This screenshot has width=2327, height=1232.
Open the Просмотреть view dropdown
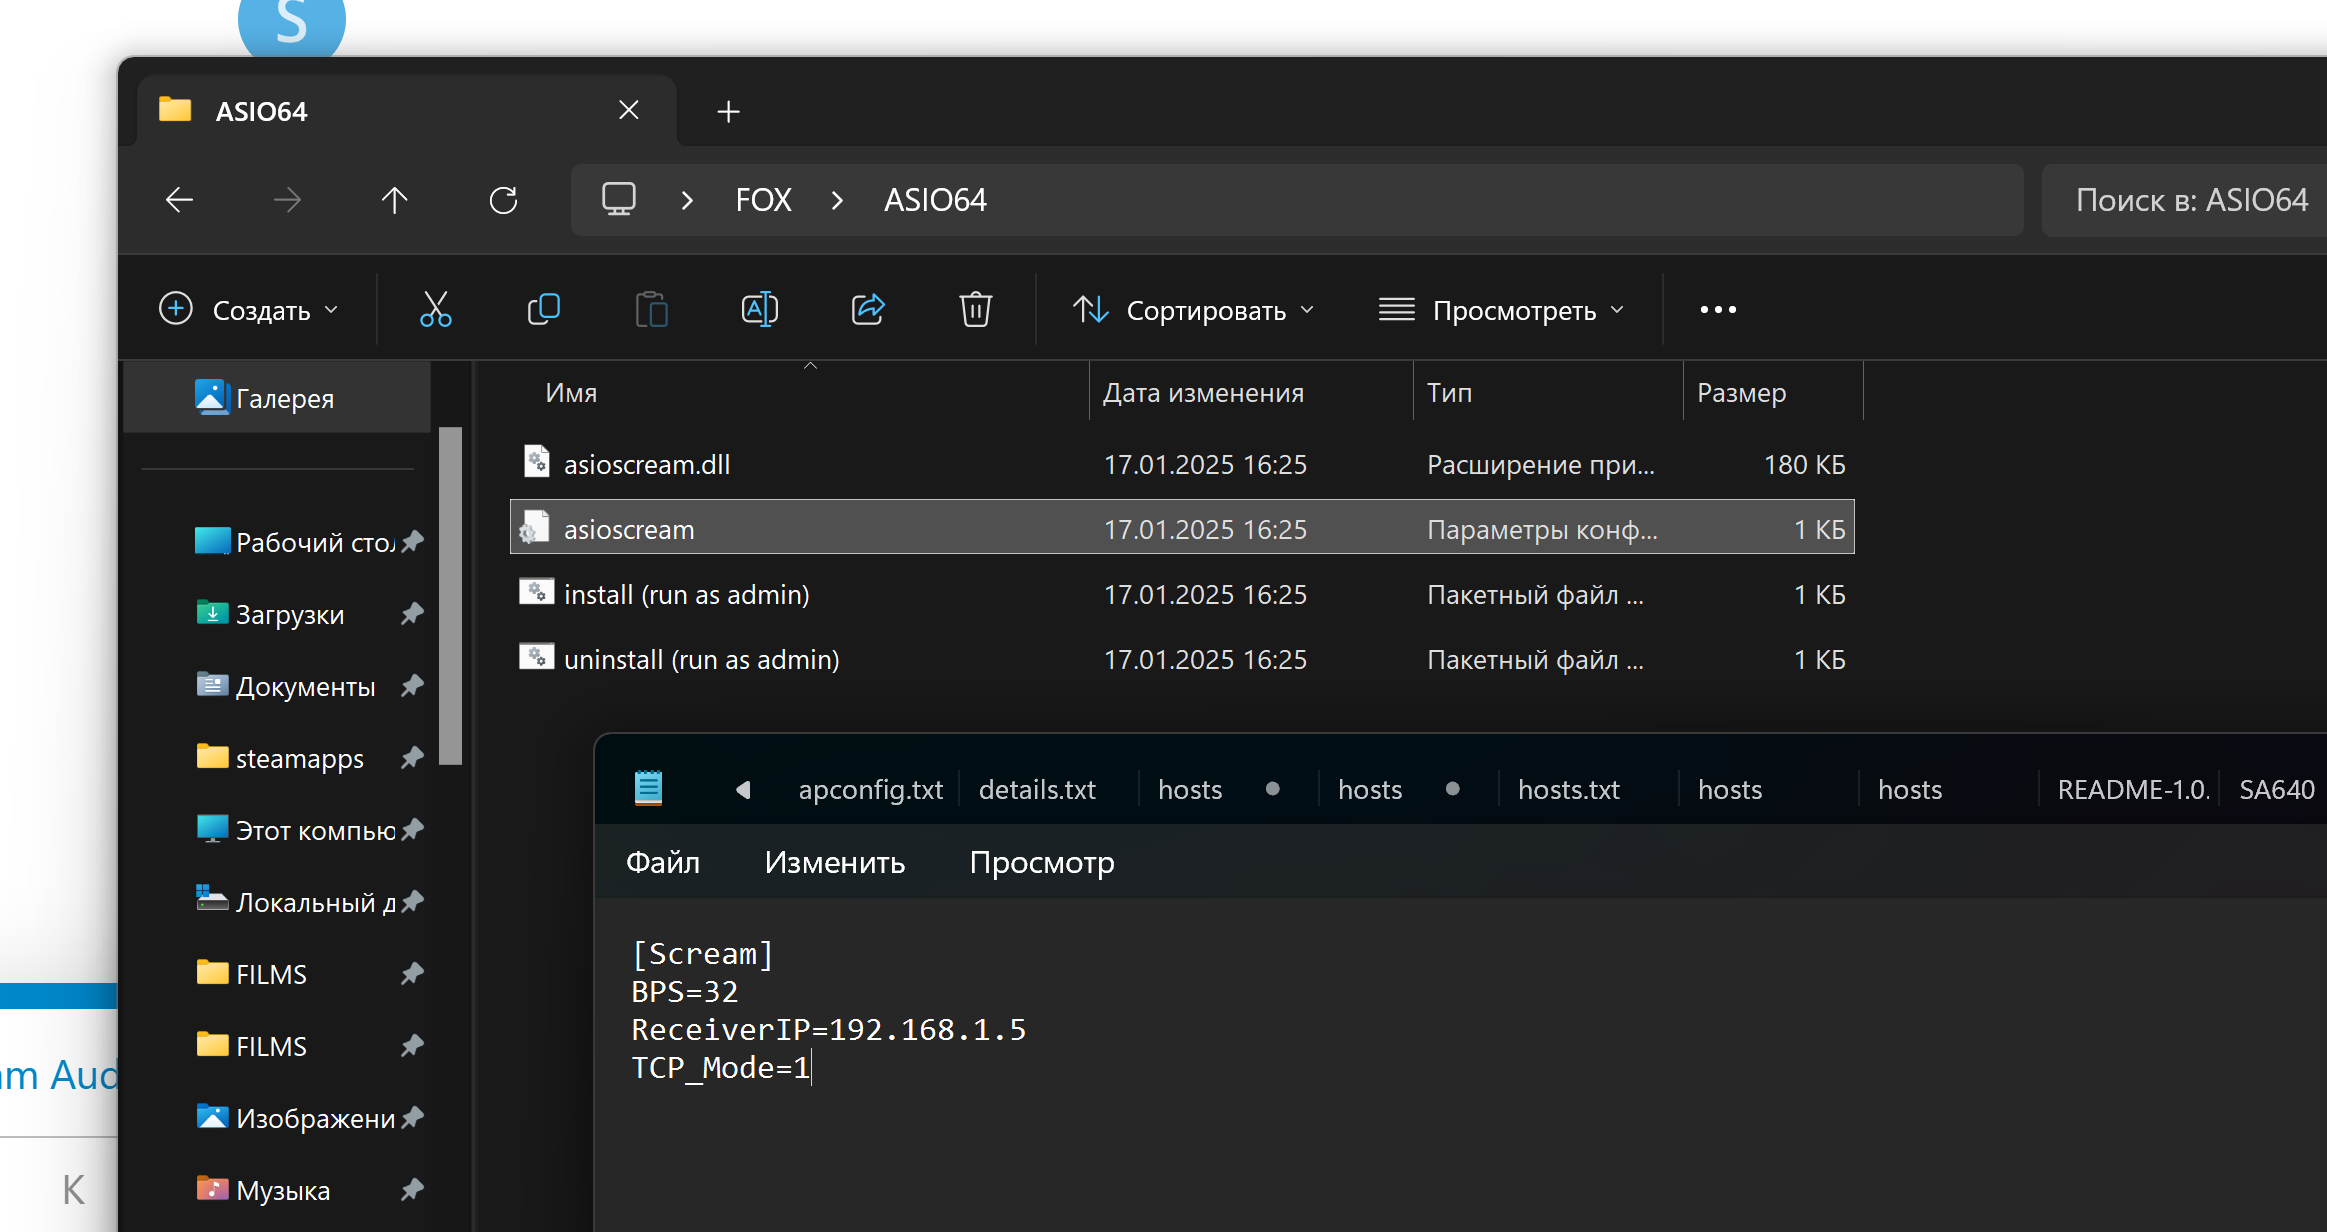[x=1501, y=310]
